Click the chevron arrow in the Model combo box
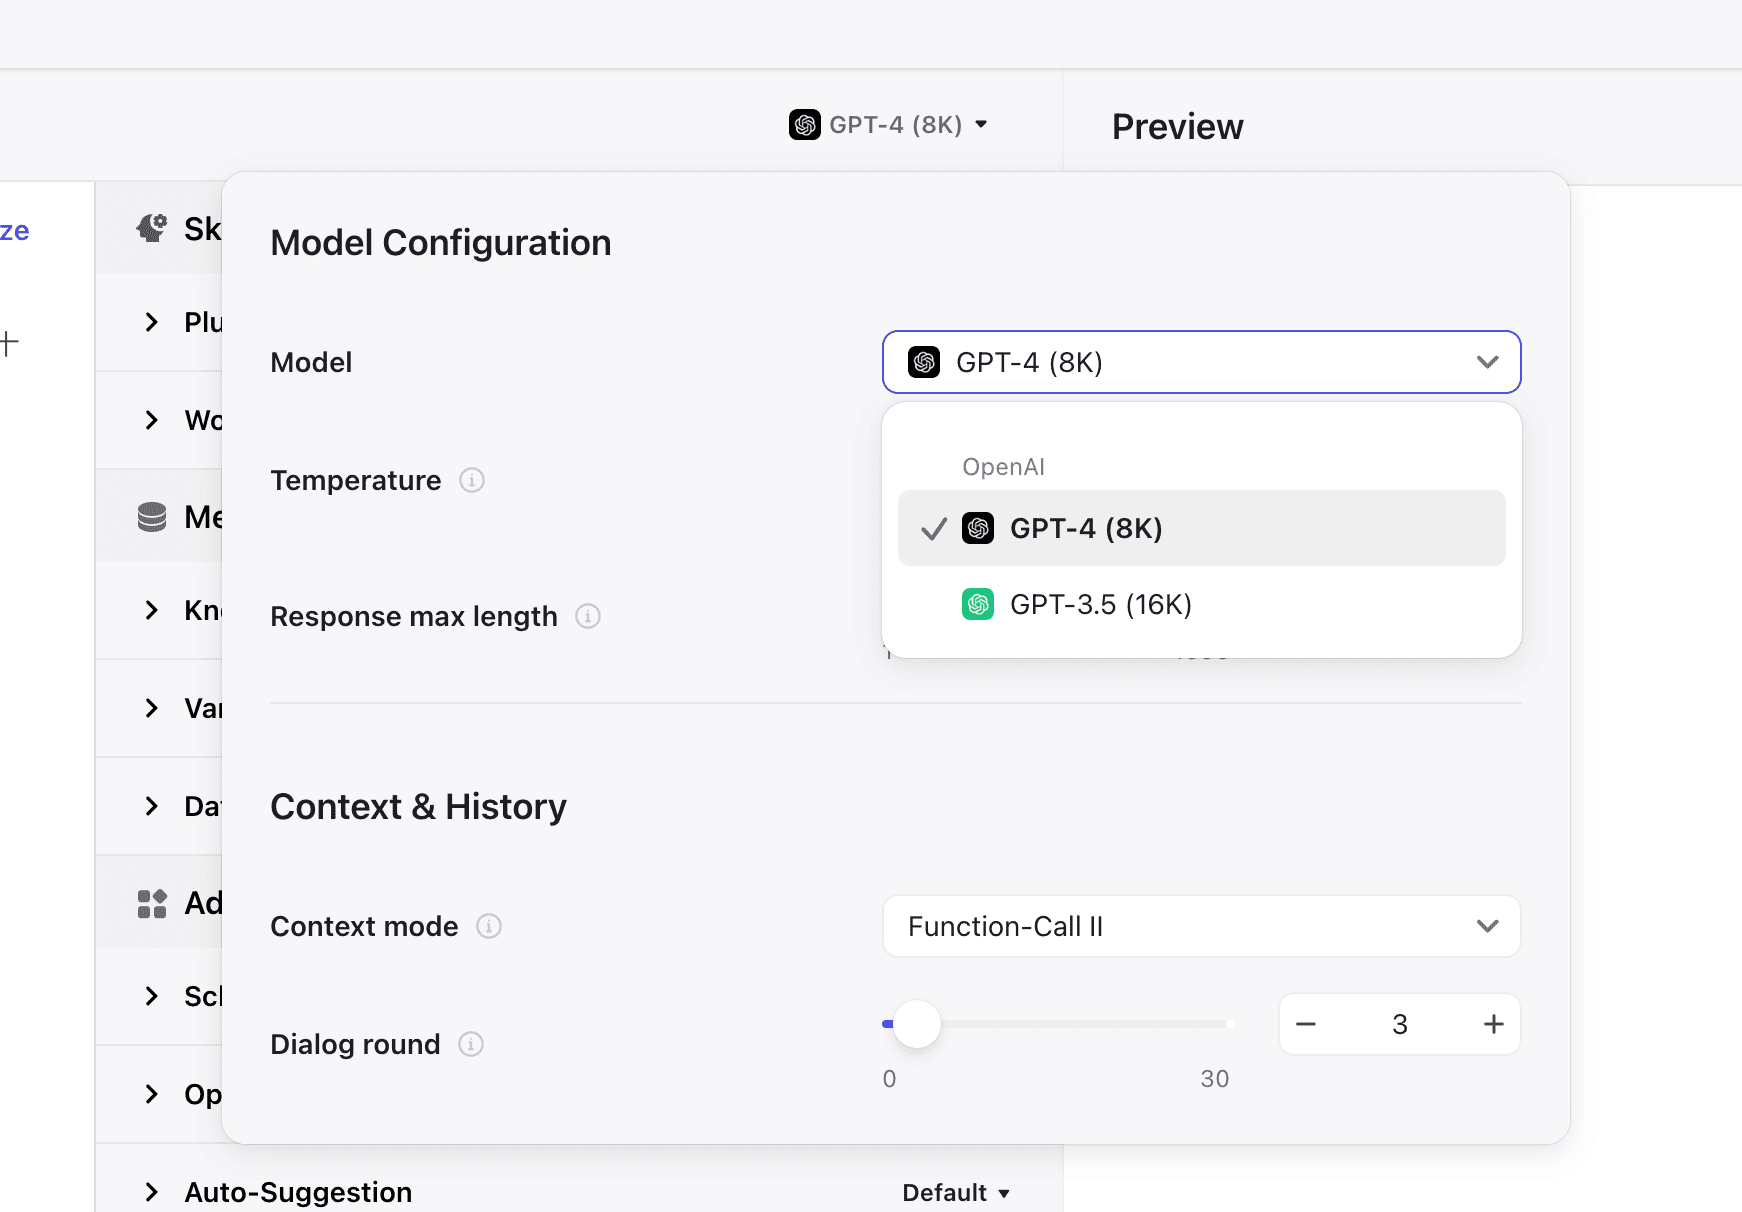Image resolution: width=1742 pixels, height=1212 pixels. tap(1487, 362)
